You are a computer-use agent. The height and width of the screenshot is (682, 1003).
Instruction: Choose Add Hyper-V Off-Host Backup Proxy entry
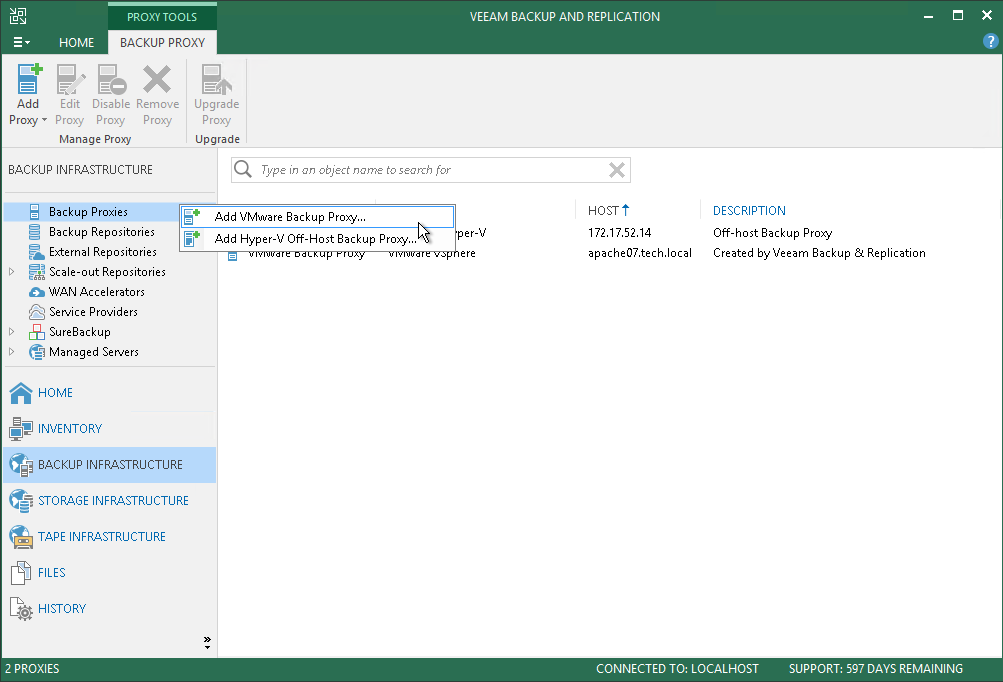(x=318, y=239)
